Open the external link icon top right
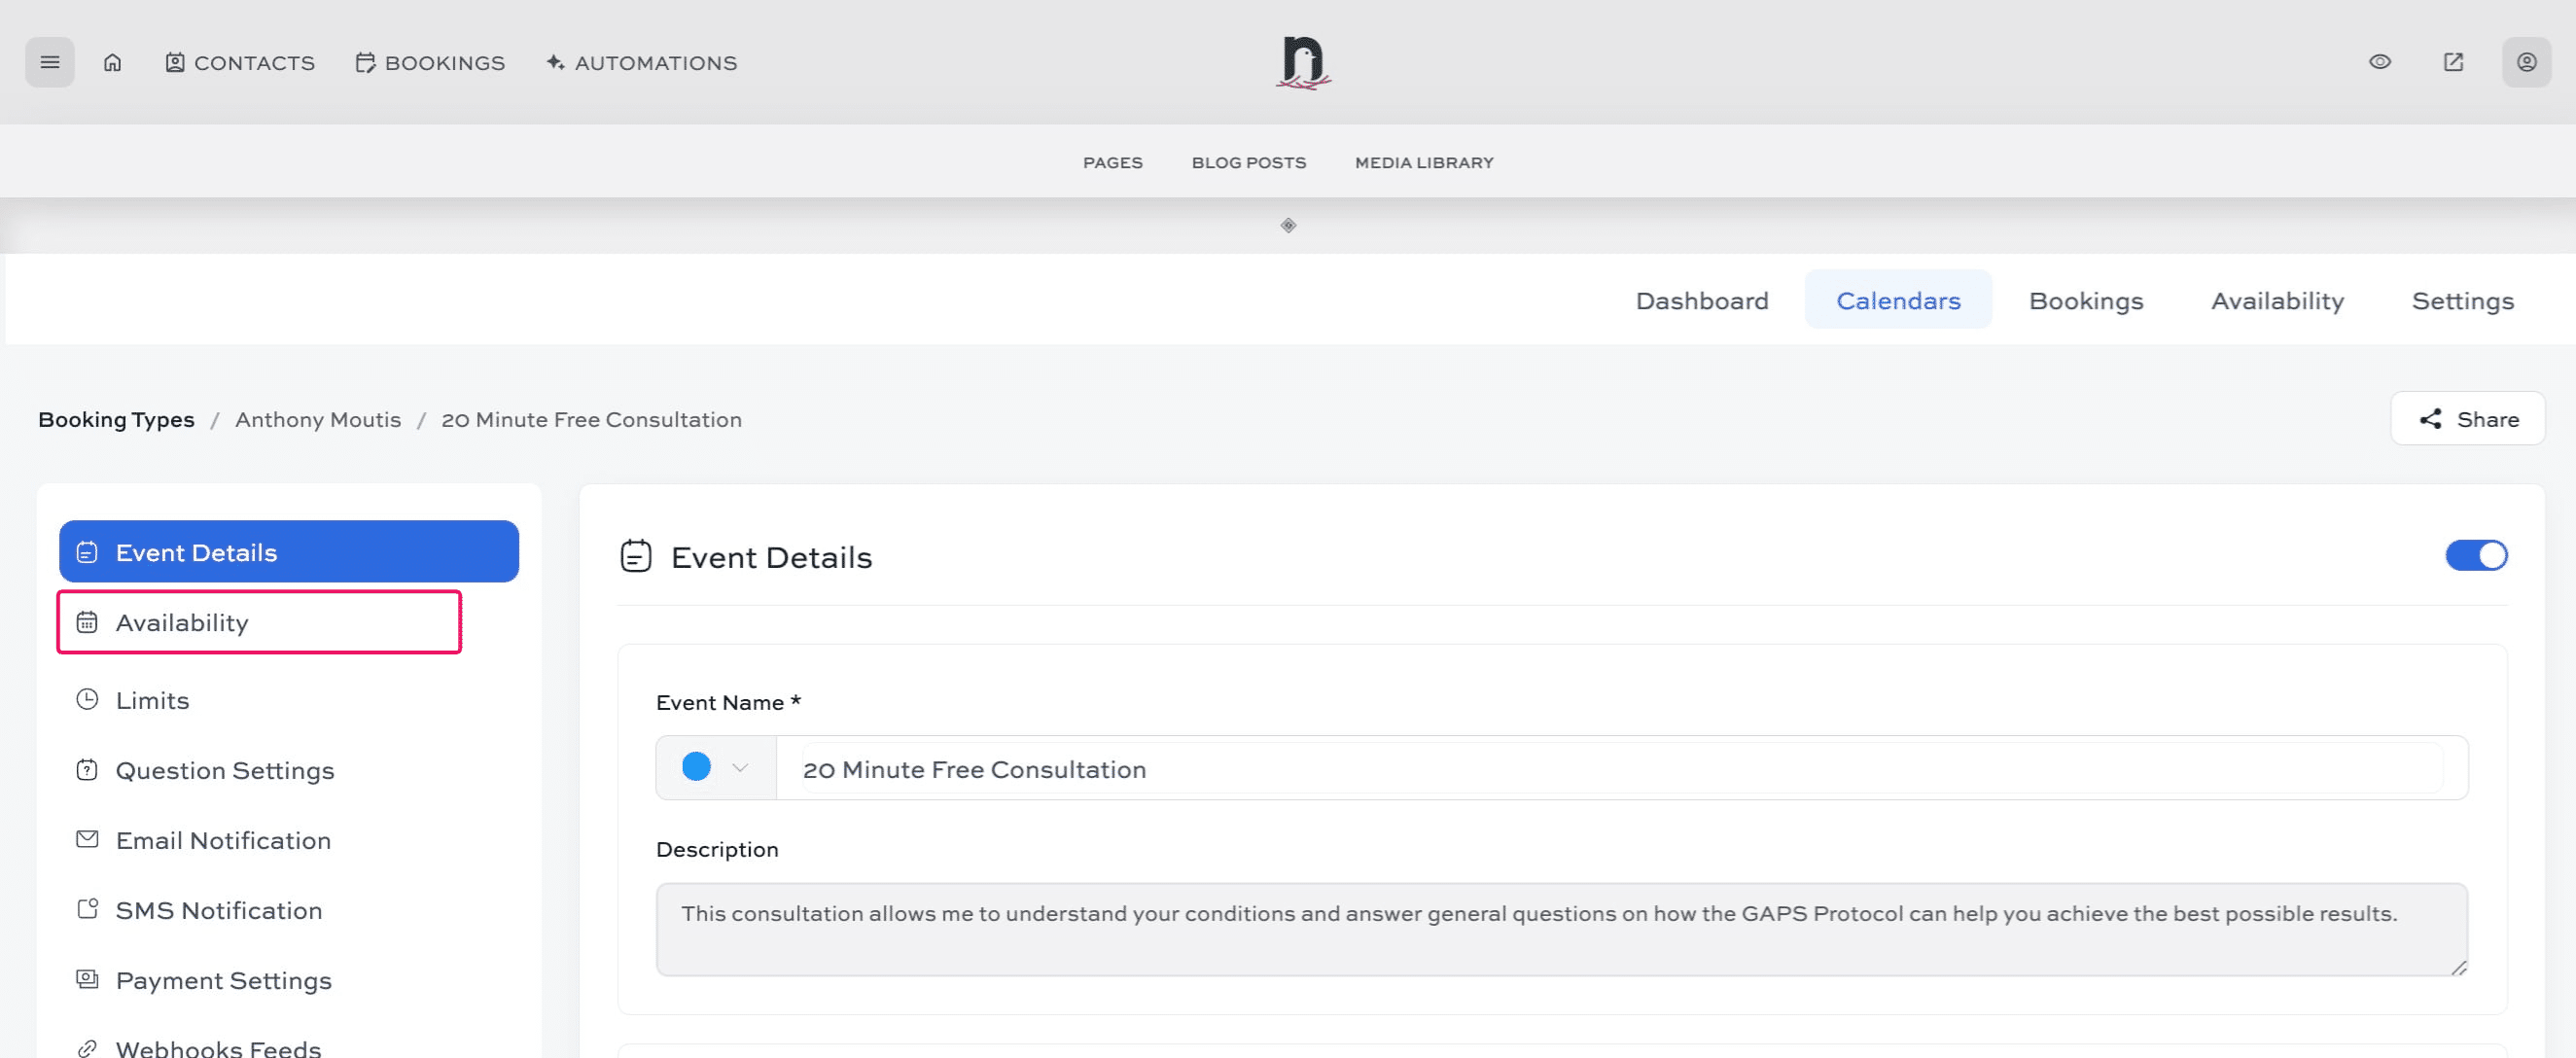 pyautogui.click(x=2453, y=62)
